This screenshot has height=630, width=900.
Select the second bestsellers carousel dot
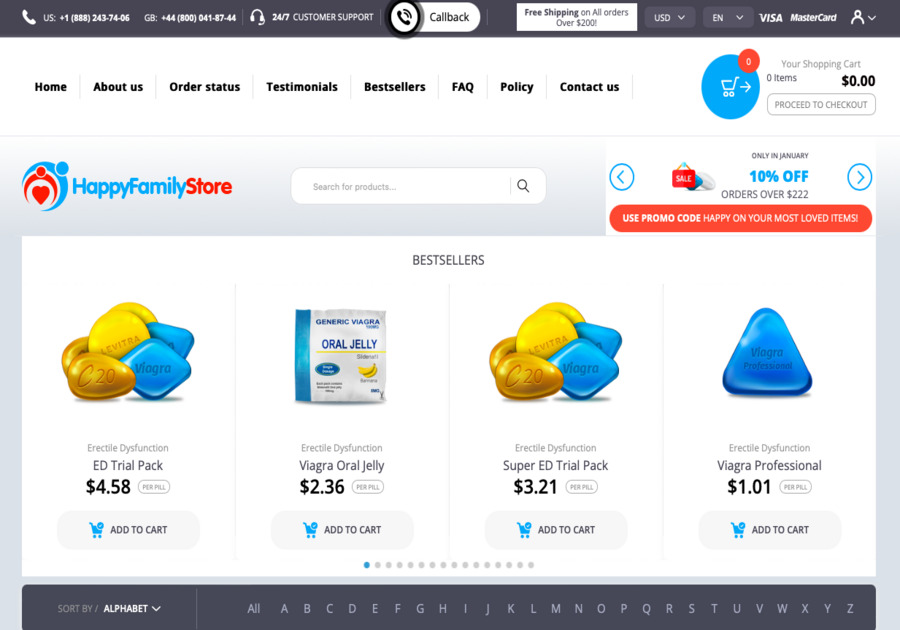coord(378,565)
